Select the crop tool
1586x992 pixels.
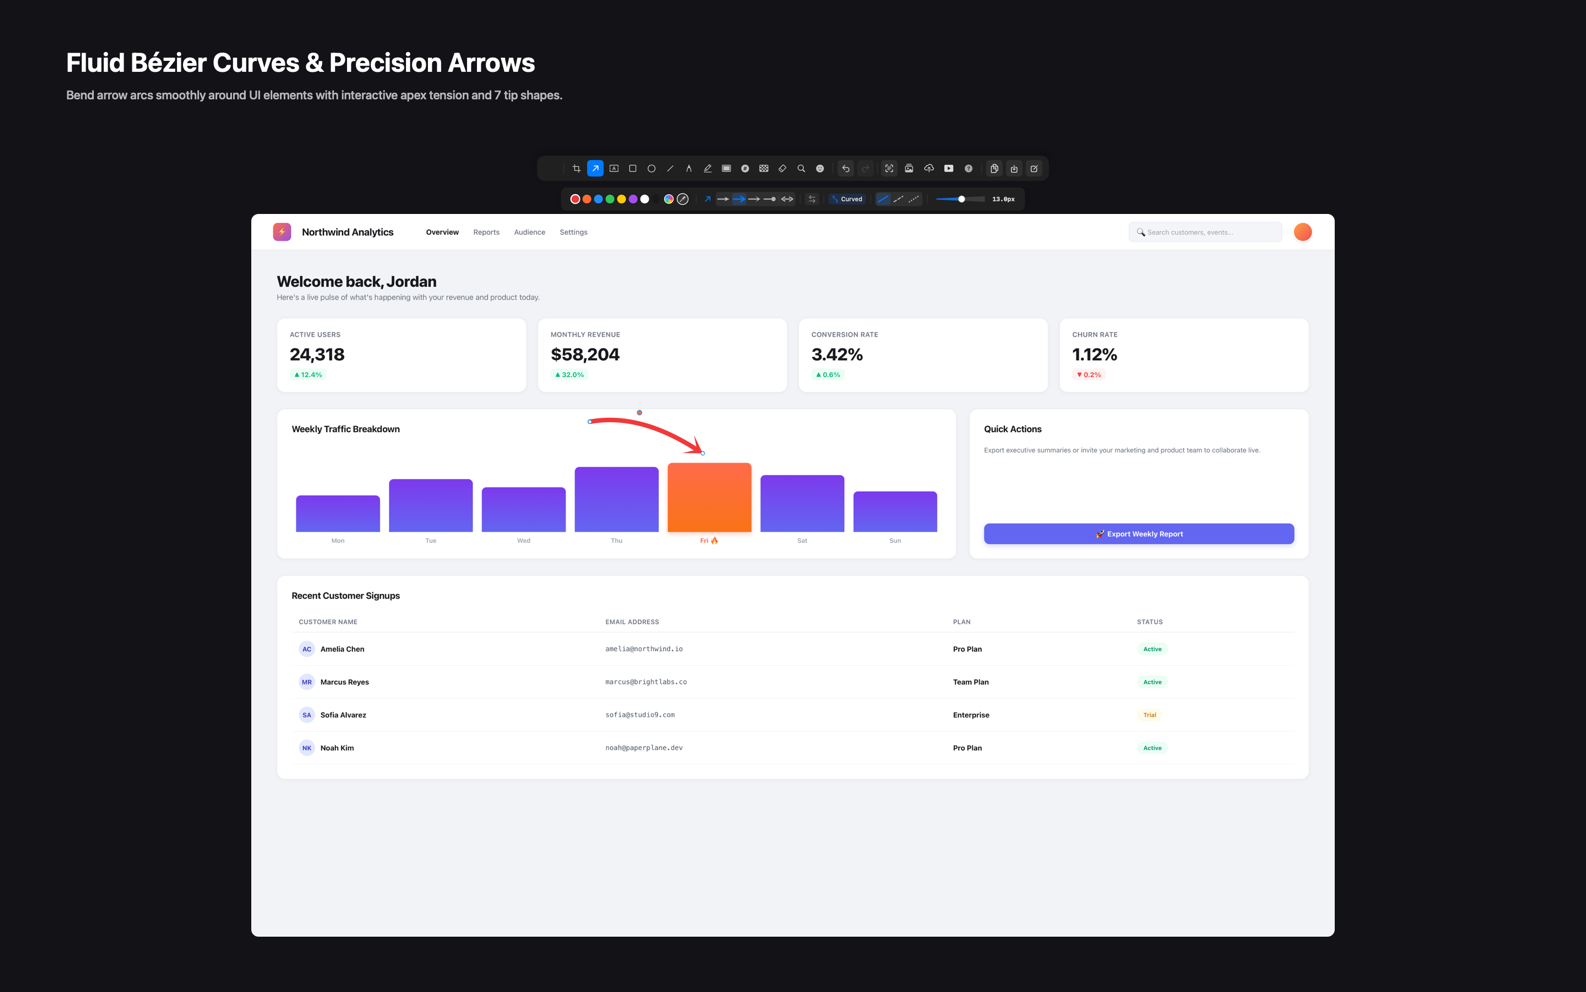click(x=576, y=168)
